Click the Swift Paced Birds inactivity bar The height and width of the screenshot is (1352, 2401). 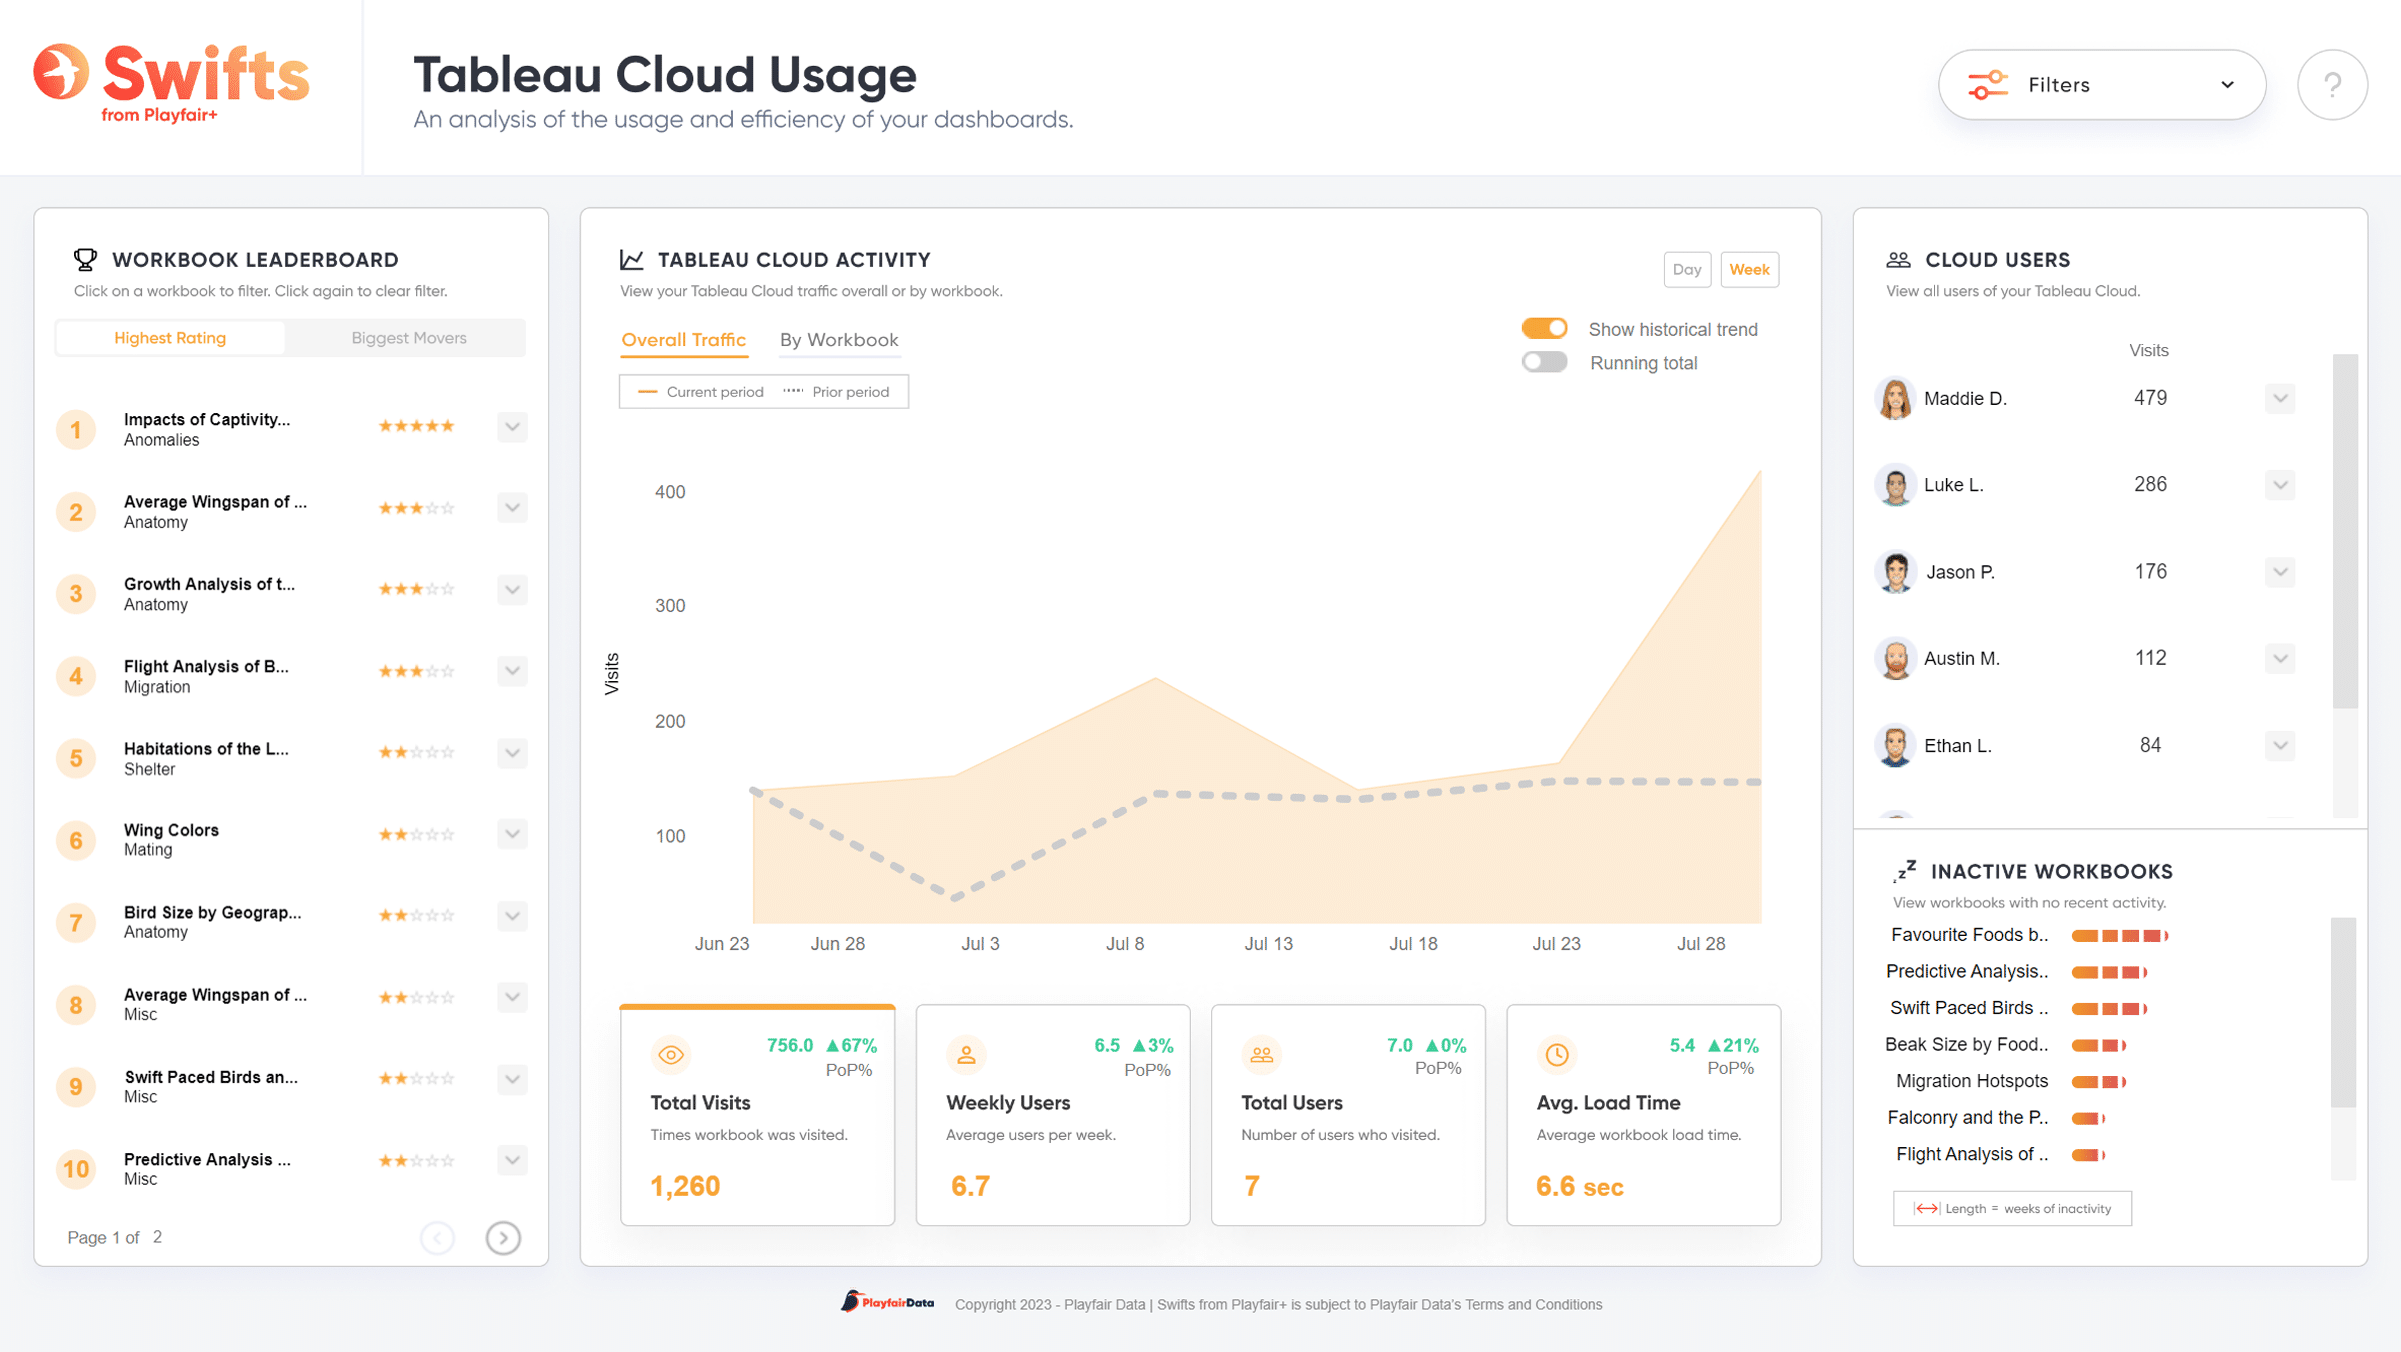point(2109,1009)
